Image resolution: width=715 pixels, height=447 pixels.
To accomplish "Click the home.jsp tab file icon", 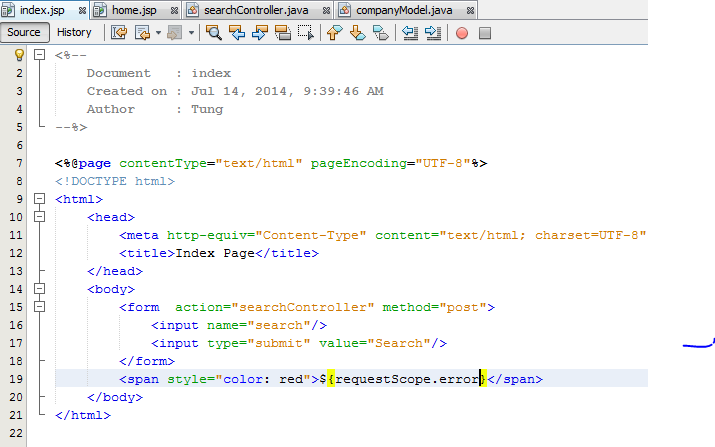I will click(100, 10).
